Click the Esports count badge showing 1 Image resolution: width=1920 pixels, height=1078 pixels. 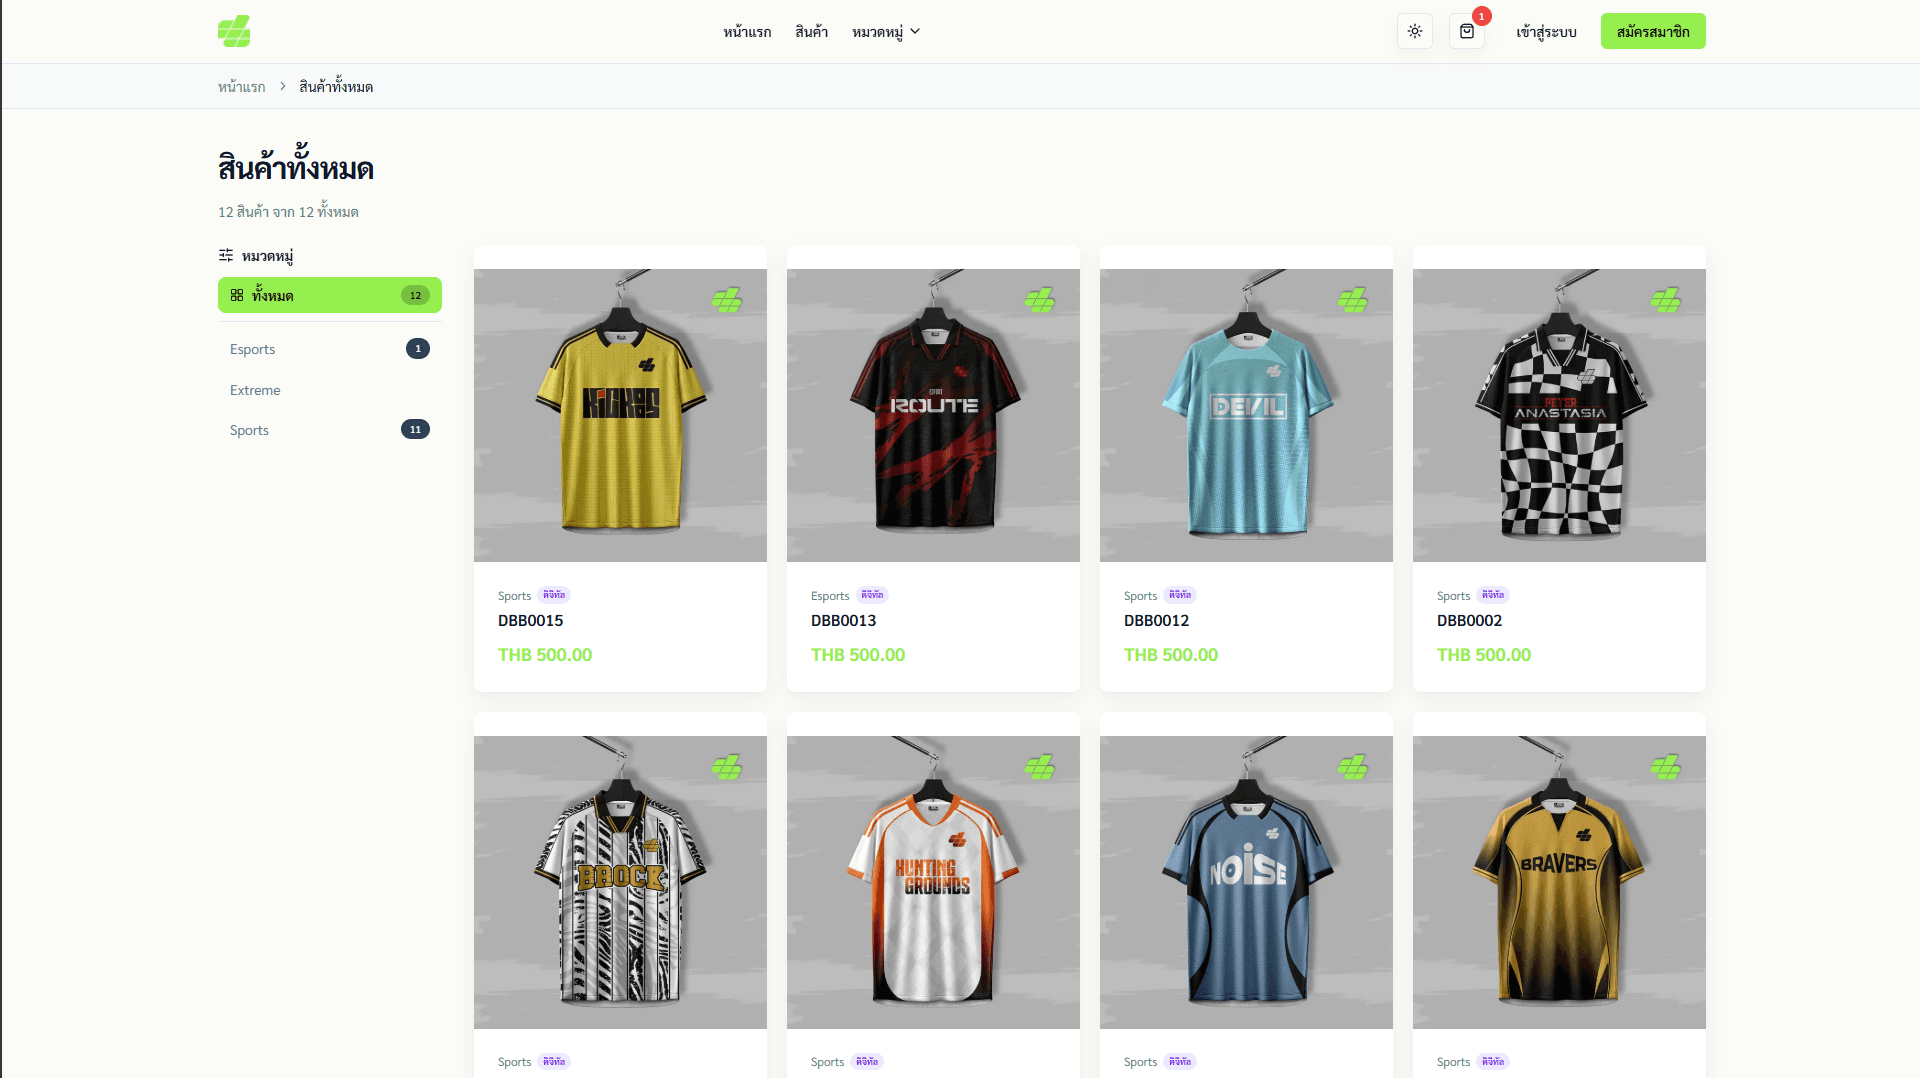pyautogui.click(x=418, y=349)
